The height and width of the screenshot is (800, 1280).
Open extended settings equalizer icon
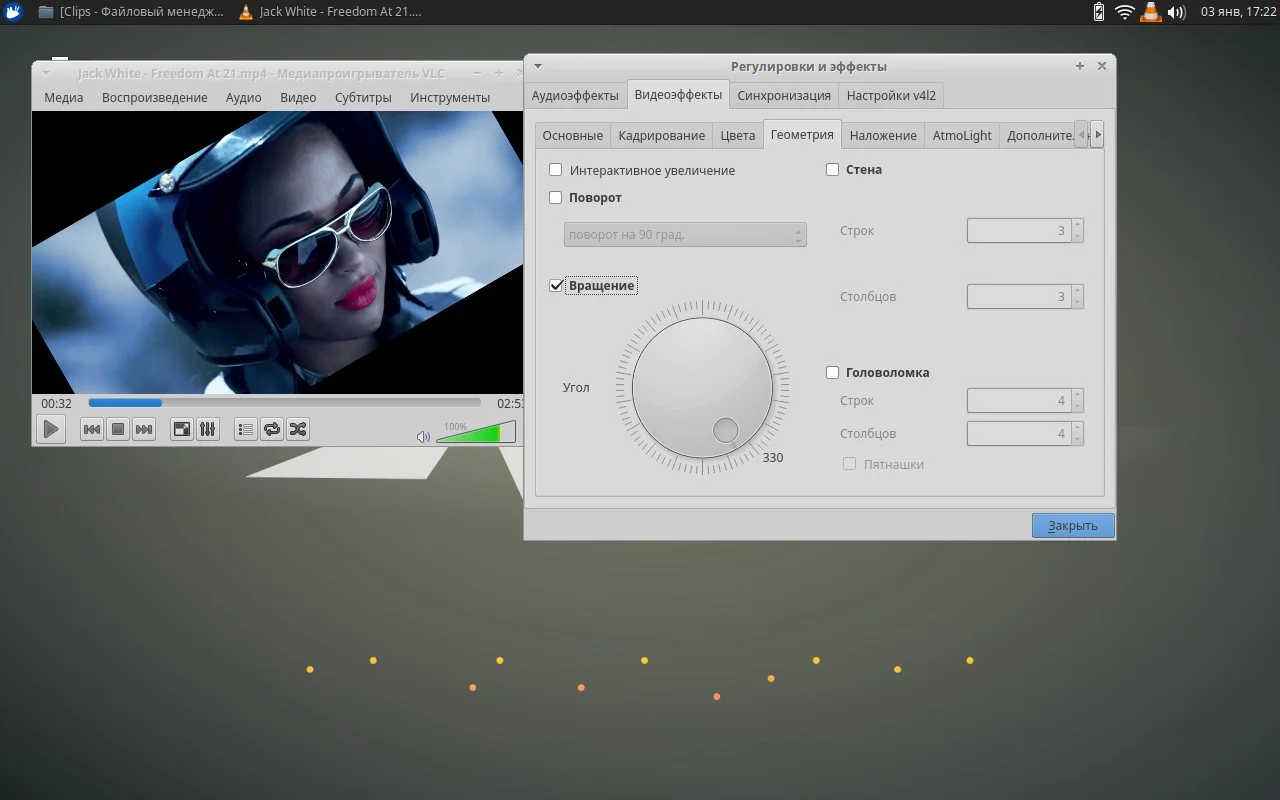[208, 429]
